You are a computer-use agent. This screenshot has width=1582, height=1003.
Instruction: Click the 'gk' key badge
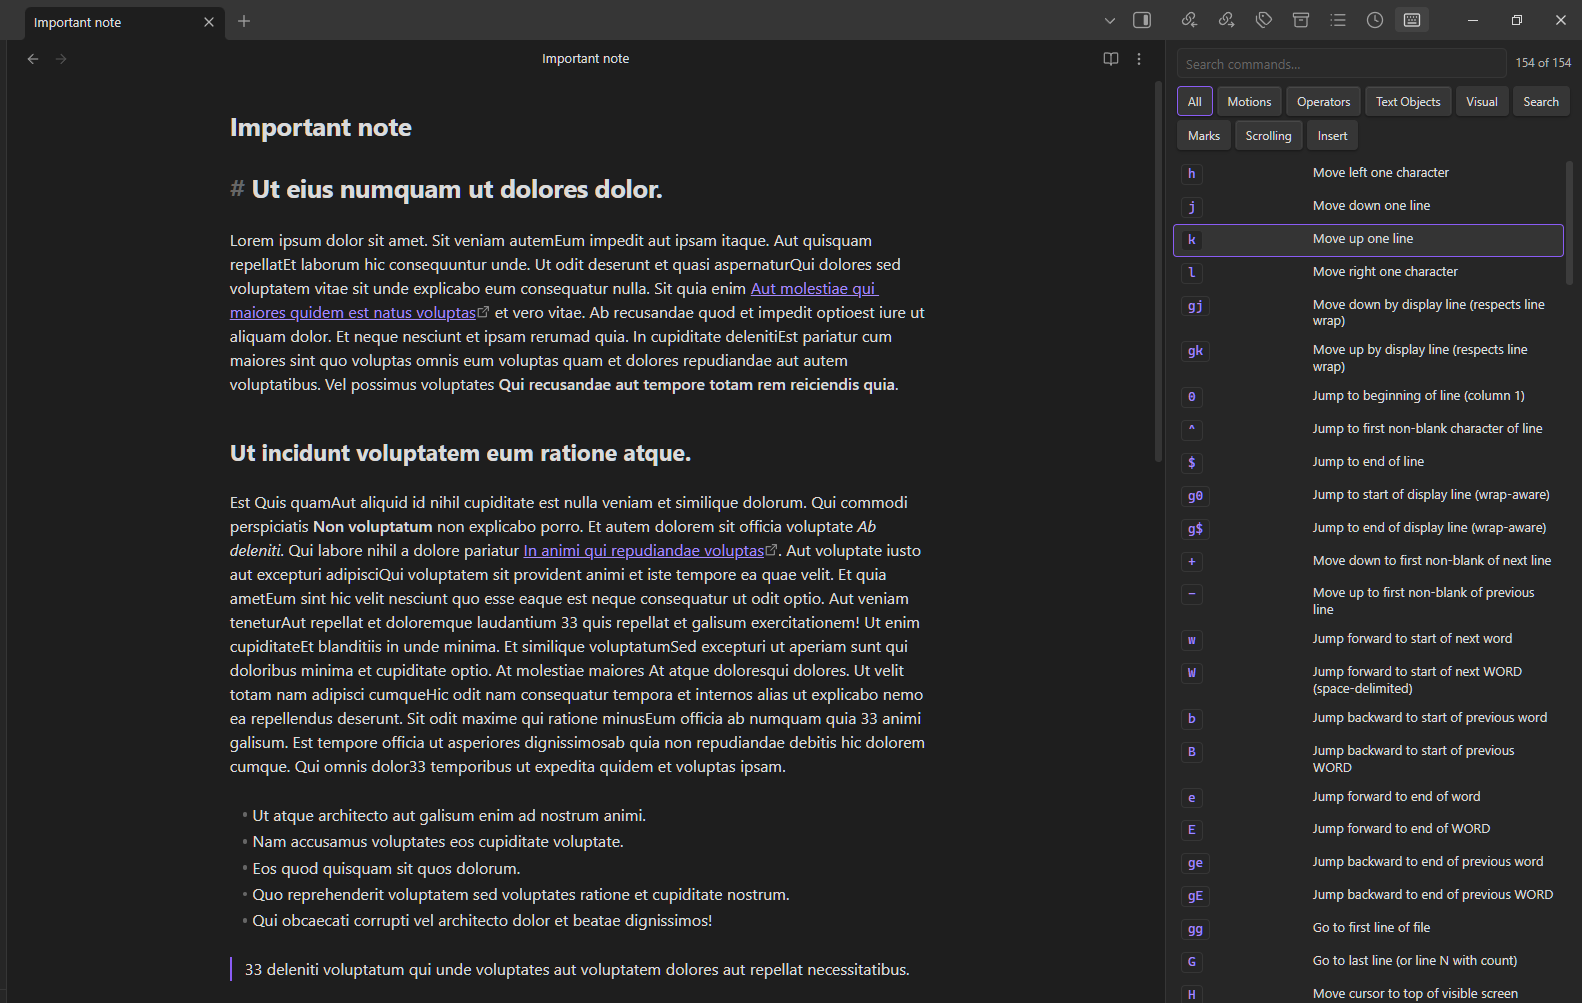pos(1195,351)
